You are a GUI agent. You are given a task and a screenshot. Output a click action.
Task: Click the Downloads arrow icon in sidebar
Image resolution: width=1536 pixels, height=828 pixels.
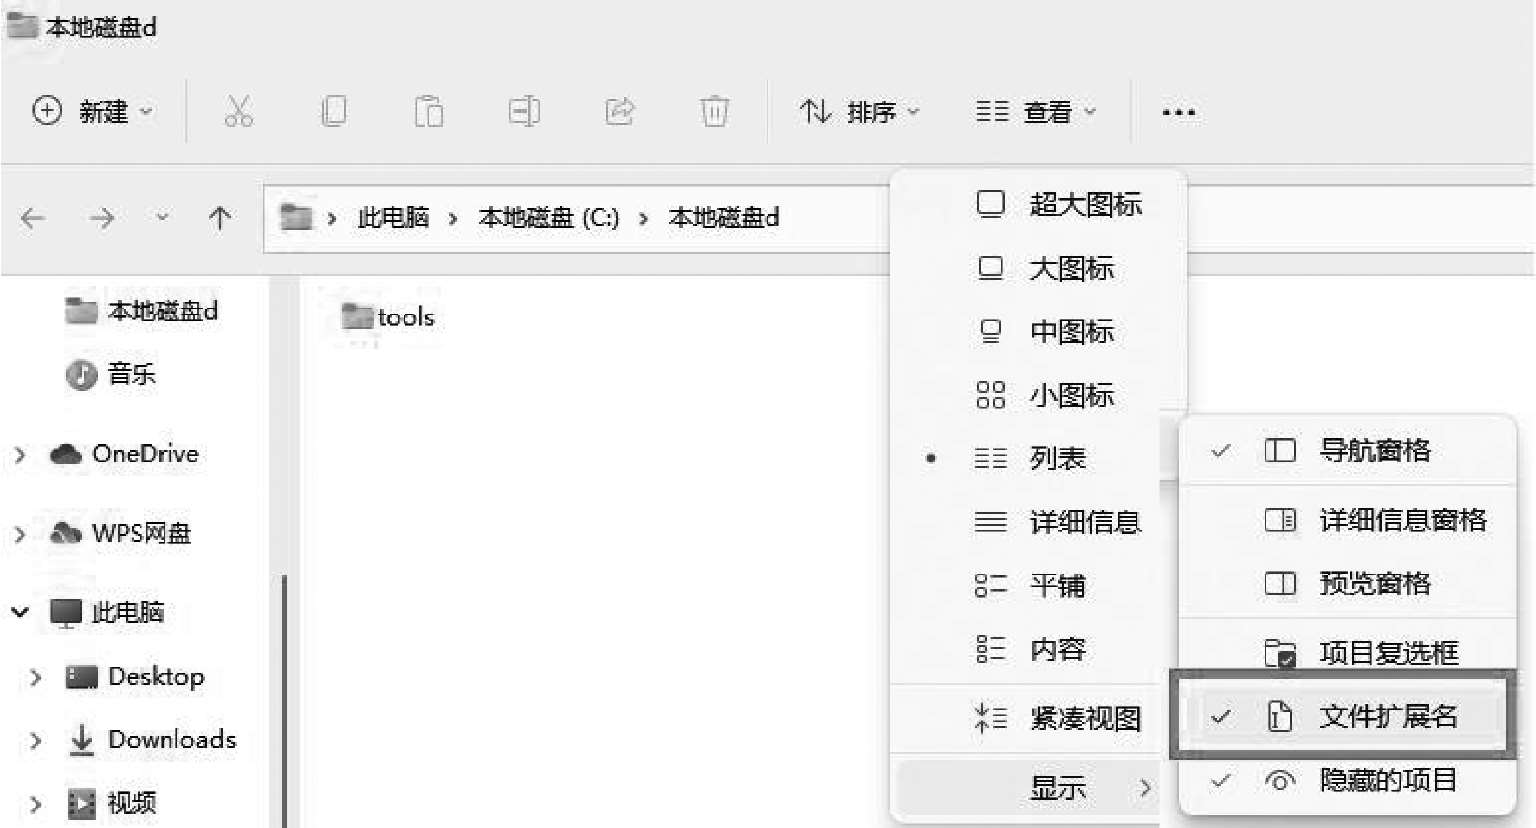[x=82, y=740]
